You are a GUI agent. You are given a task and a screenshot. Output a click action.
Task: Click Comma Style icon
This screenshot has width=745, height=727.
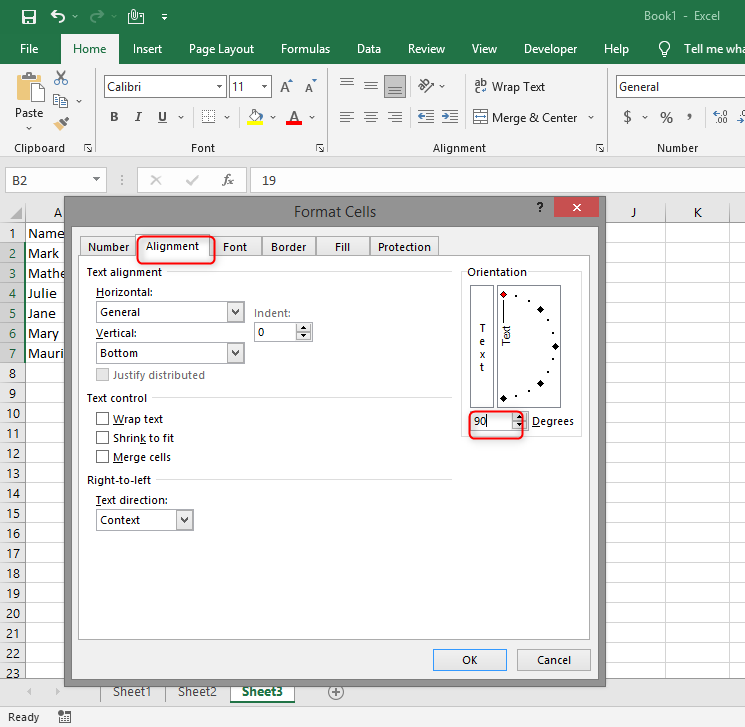(689, 117)
